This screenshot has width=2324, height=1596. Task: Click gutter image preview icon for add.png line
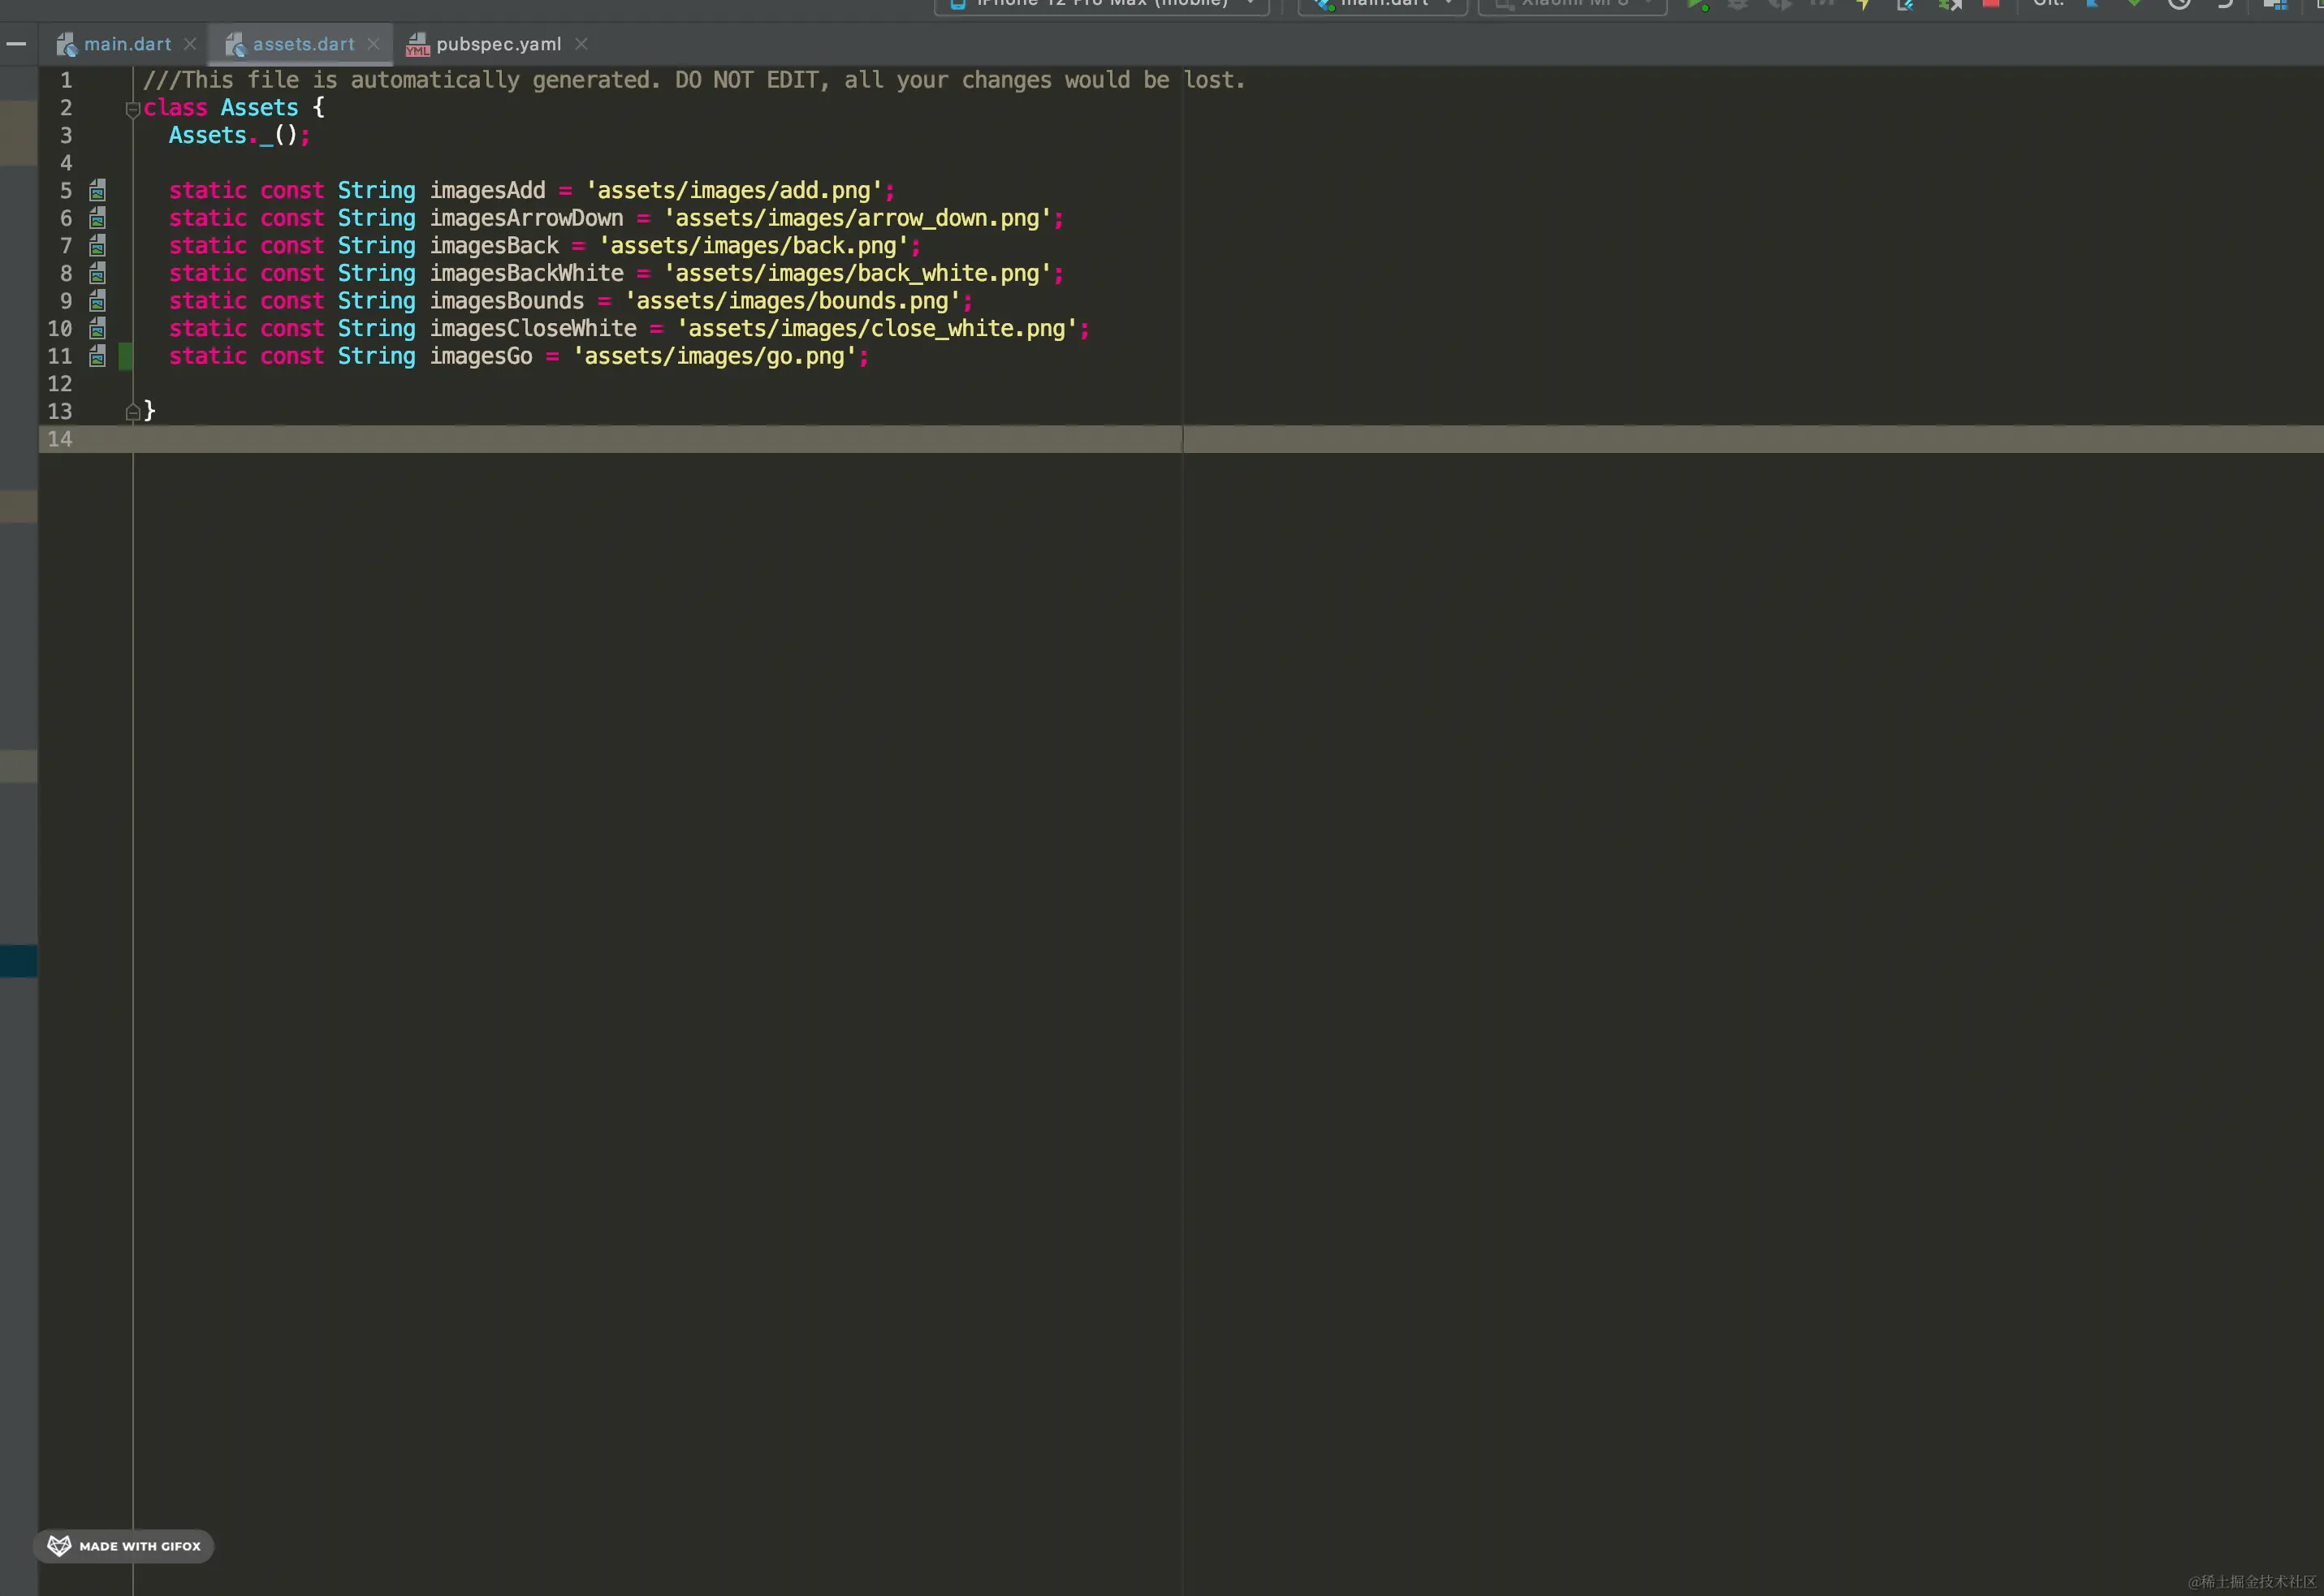(97, 190)
